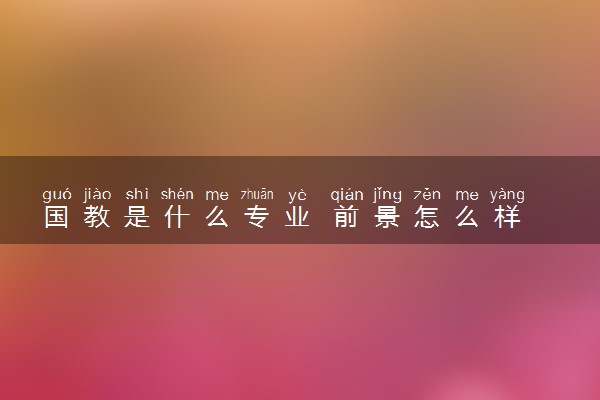Click the Chinese character 教
This screenshot has height=400, width=600.
tap(97, 217)
